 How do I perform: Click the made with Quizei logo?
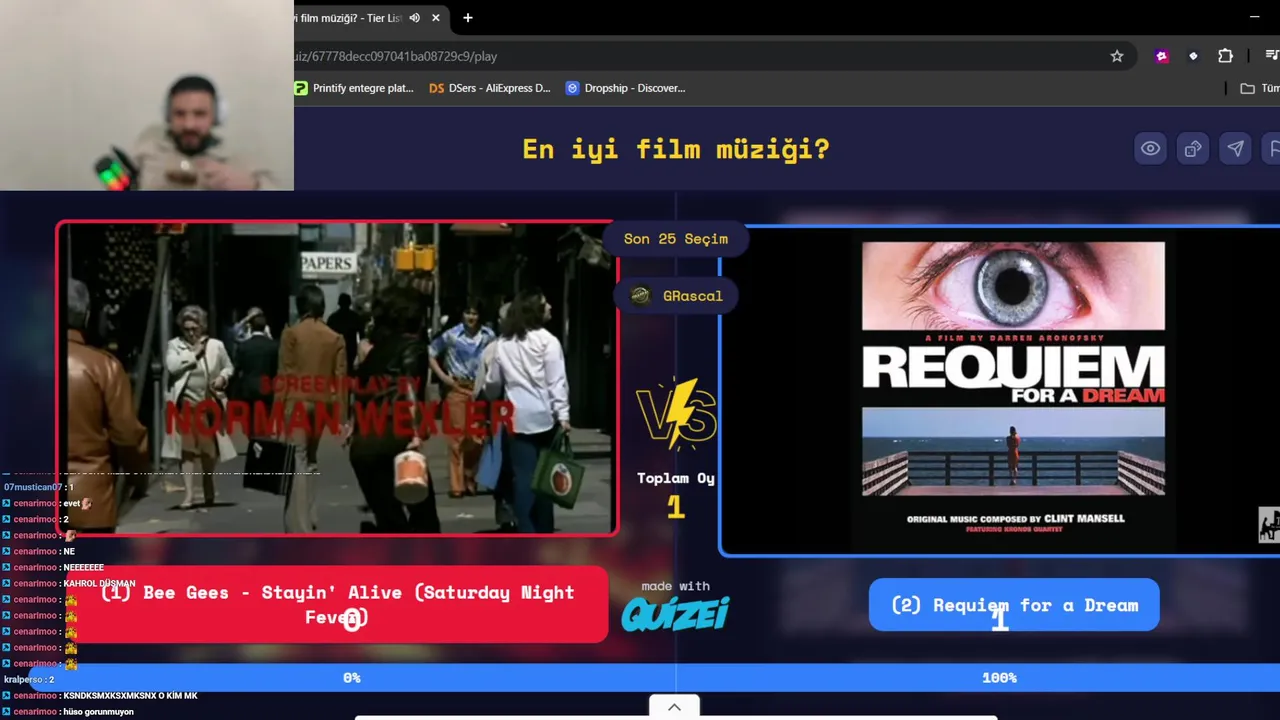point(676,606)
